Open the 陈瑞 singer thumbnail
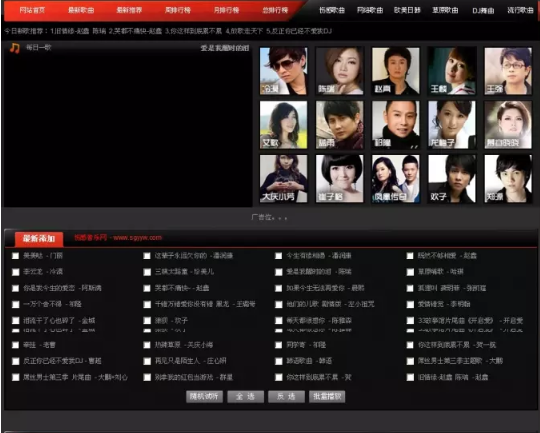The image size is (540, 433). tap(340, 71)
